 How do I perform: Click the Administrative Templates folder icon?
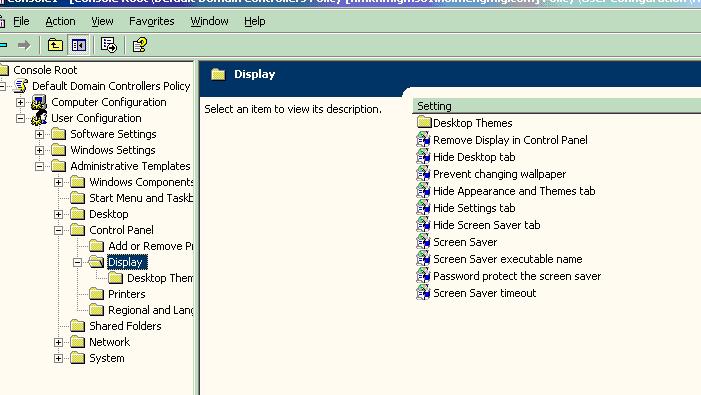tap(58, 166)
